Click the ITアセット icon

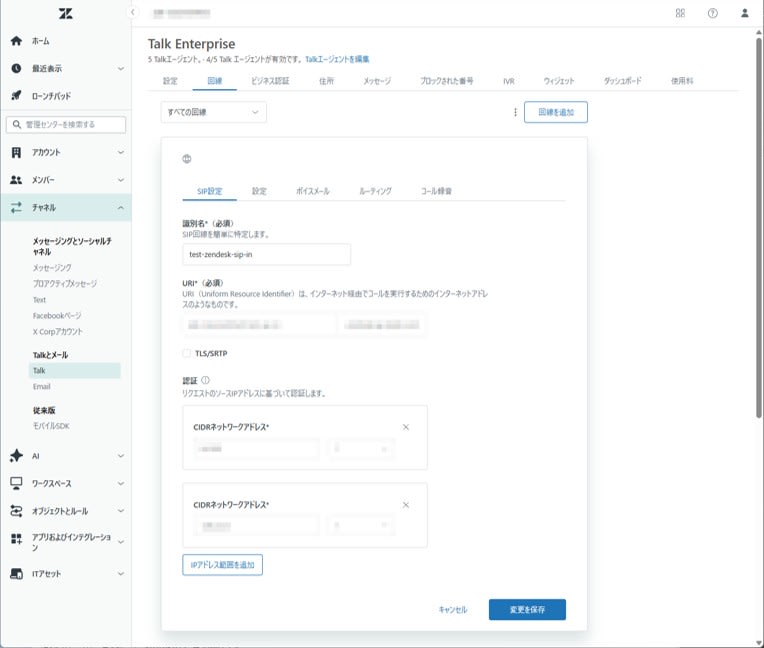(16, 573)
